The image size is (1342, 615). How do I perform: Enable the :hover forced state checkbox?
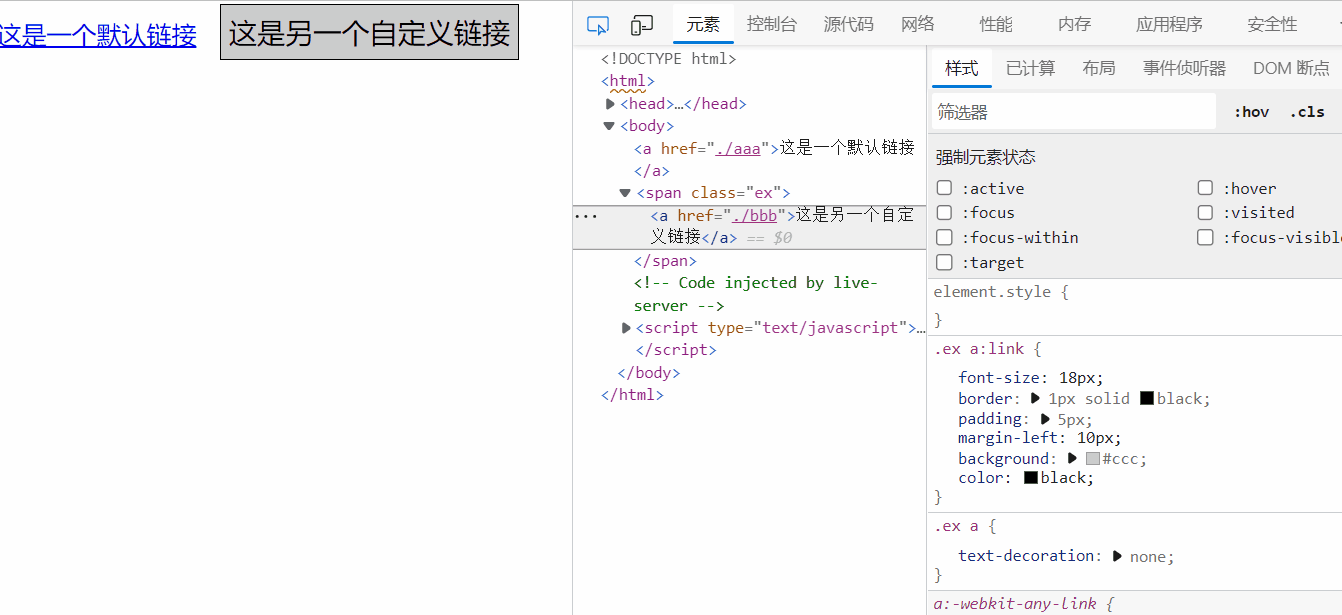(1205, 188)
